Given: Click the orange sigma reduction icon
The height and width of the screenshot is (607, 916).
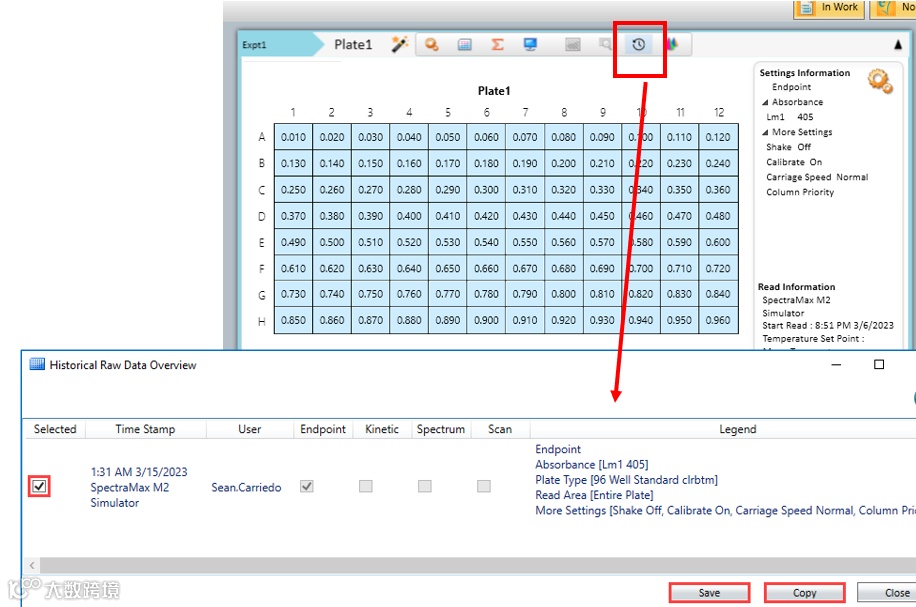Looking at the screenshot, I should pyautogui.click(x=497, y=44).
